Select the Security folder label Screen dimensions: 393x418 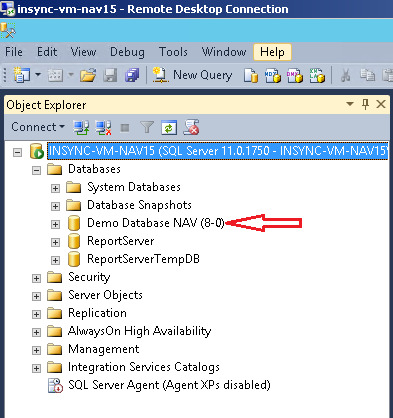pyautogui.click(x=89, y=277)
